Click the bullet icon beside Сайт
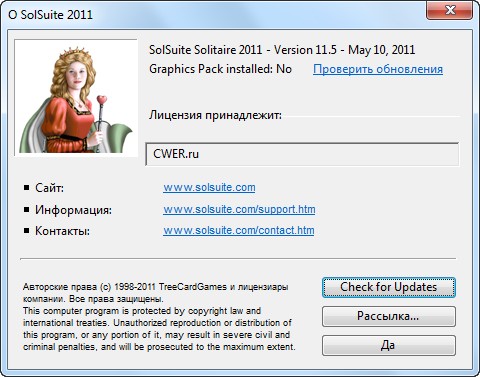 pos(27,188)
